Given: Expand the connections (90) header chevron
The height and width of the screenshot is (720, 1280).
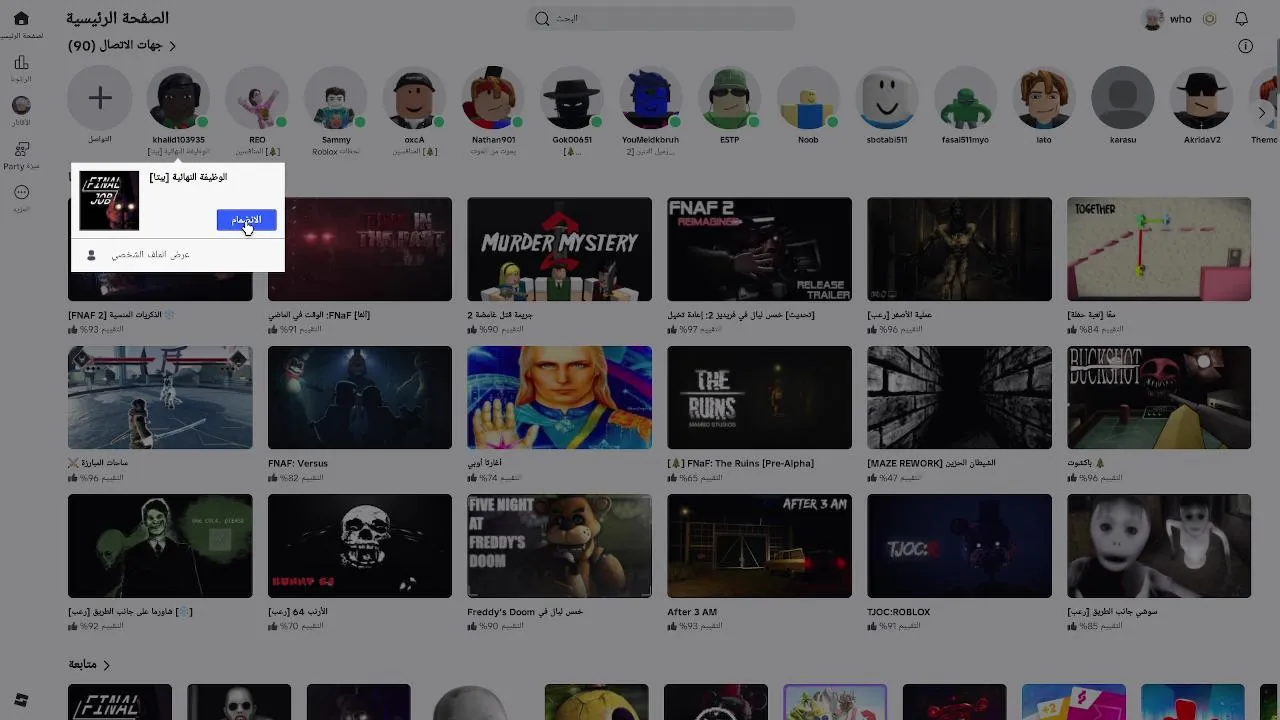Looking at the screenshot, I should click(x=172, y=46).
